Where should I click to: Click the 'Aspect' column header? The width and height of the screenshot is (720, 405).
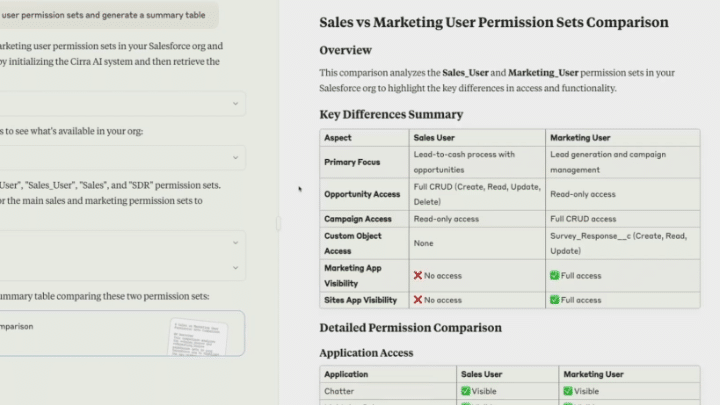click(338, 138)
